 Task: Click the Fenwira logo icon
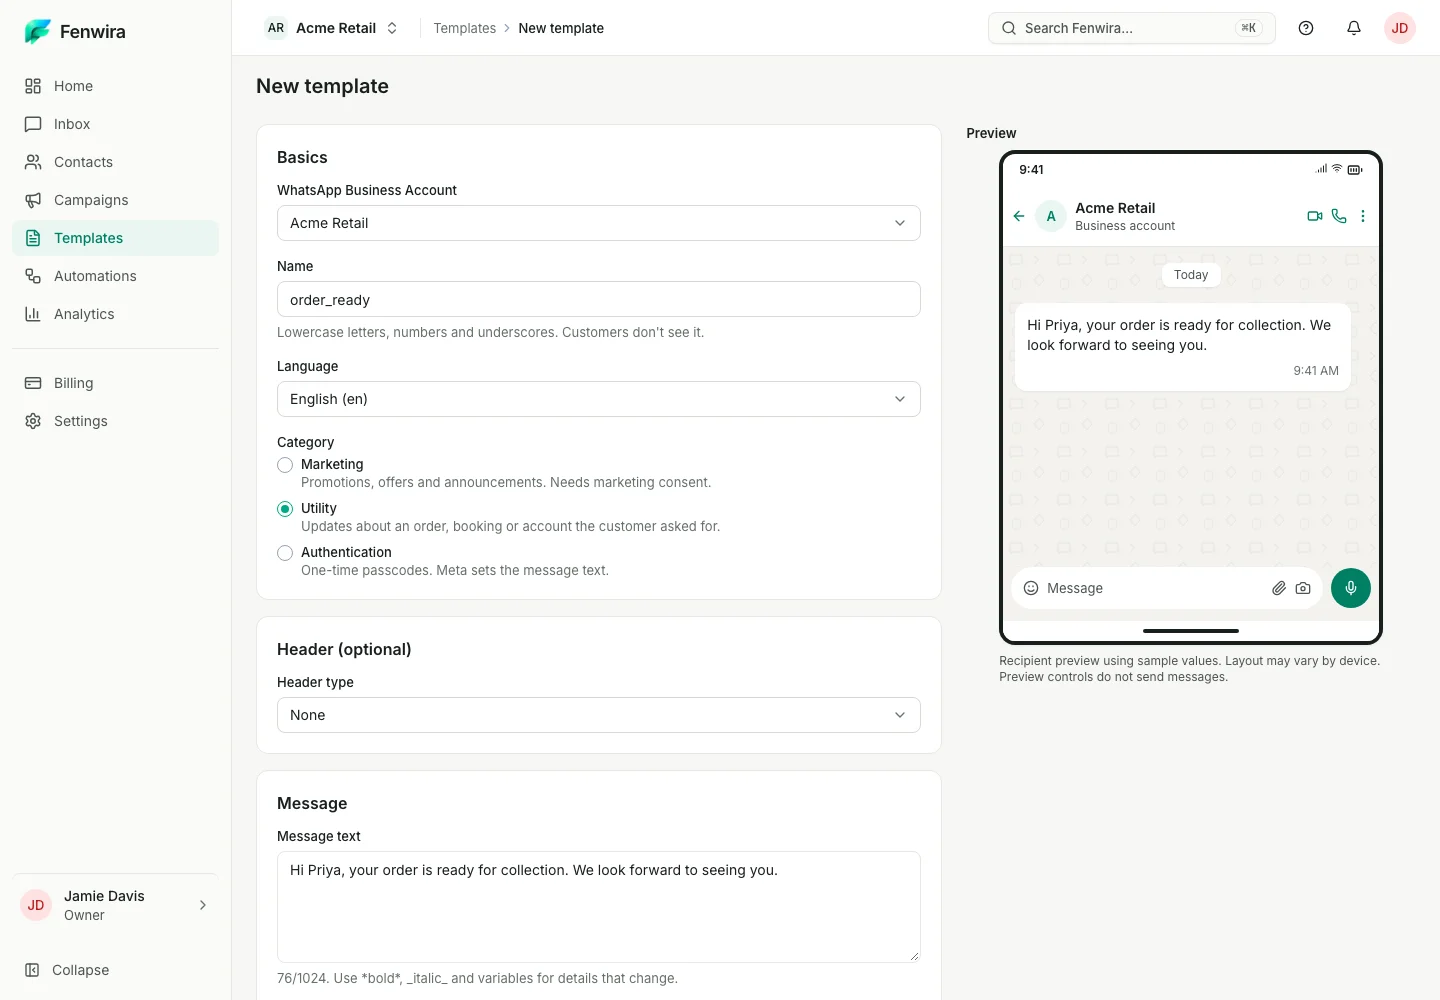[x=37, y=32]
